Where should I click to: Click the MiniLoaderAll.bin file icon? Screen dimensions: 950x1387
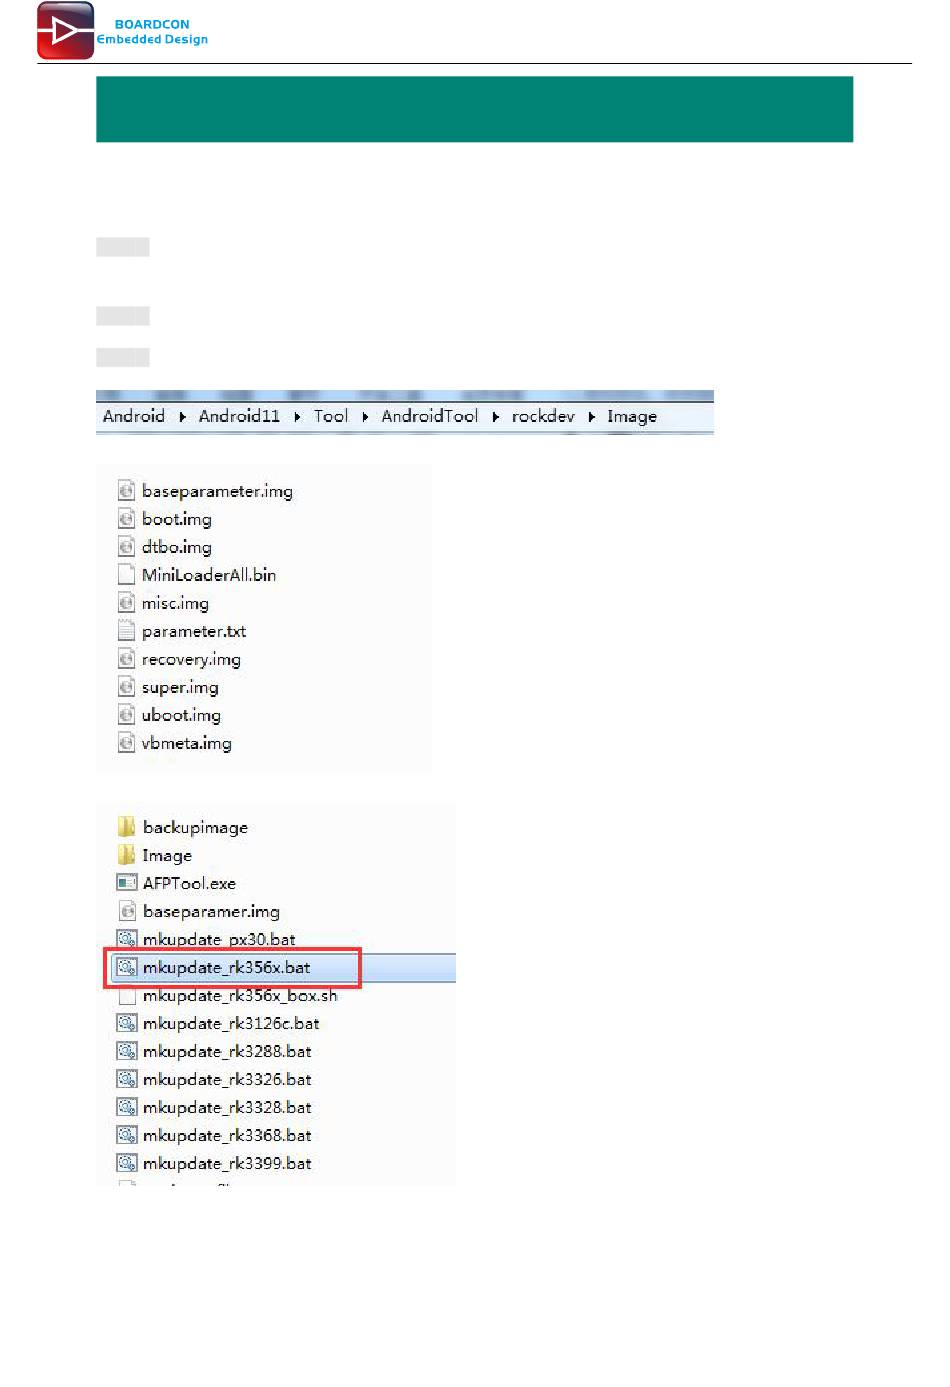click(x=126, y=575)
